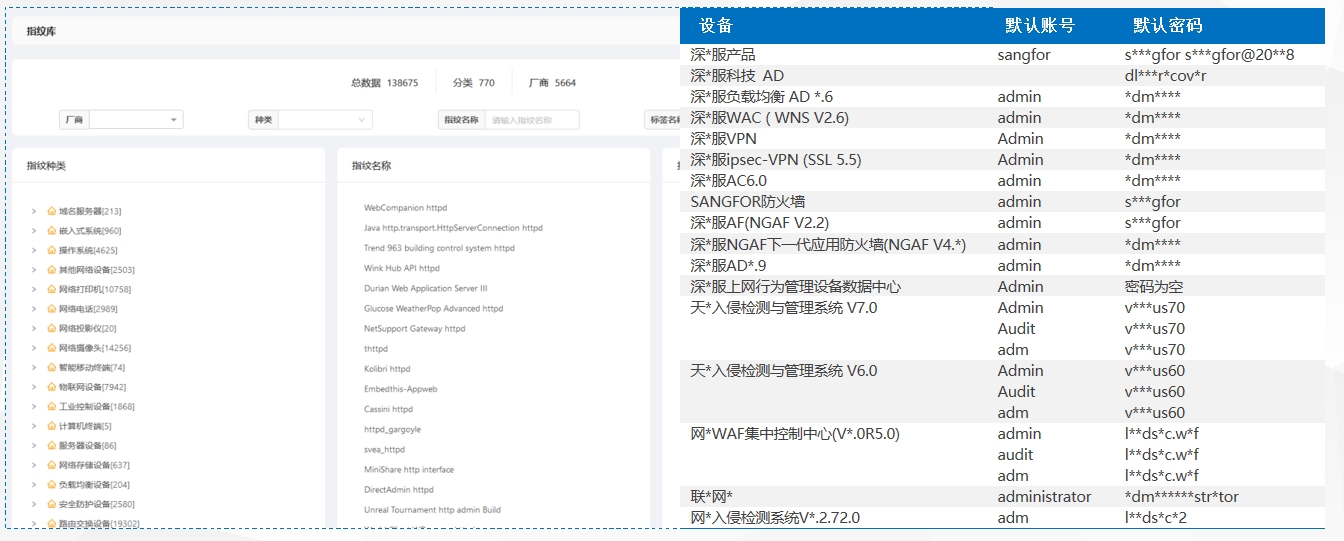Select NetSupport Gateway httpd entry
The height and width of the screenshot is (541, 1344).
[x=415, y=328]
